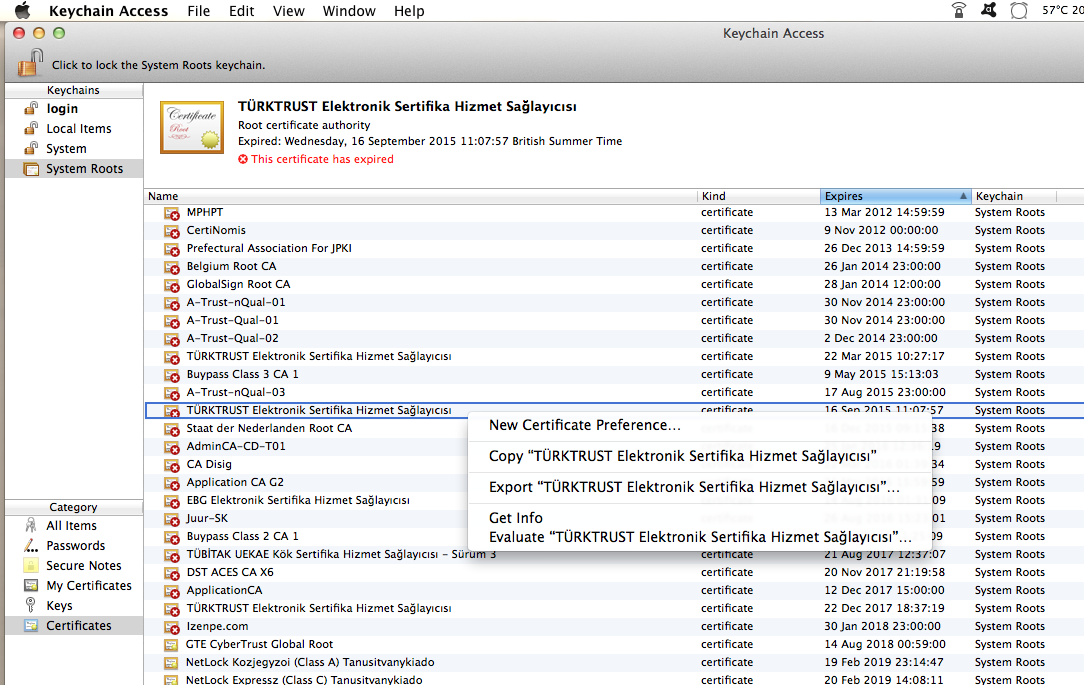Open the Help menu
Screen dimensions: 1084x685
pyautogui.click(x=409, y=11)
